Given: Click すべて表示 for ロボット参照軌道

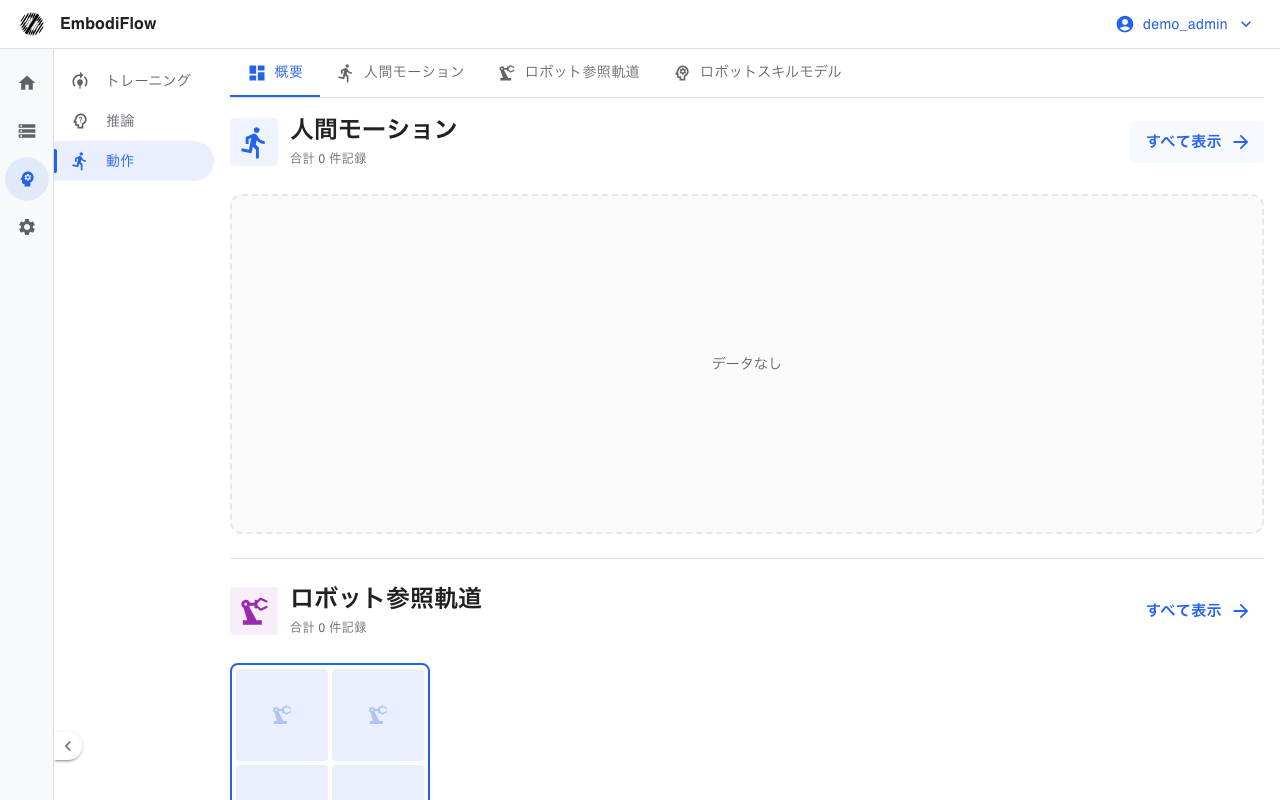Looking at the screenshot, I should coord(1197,611).
